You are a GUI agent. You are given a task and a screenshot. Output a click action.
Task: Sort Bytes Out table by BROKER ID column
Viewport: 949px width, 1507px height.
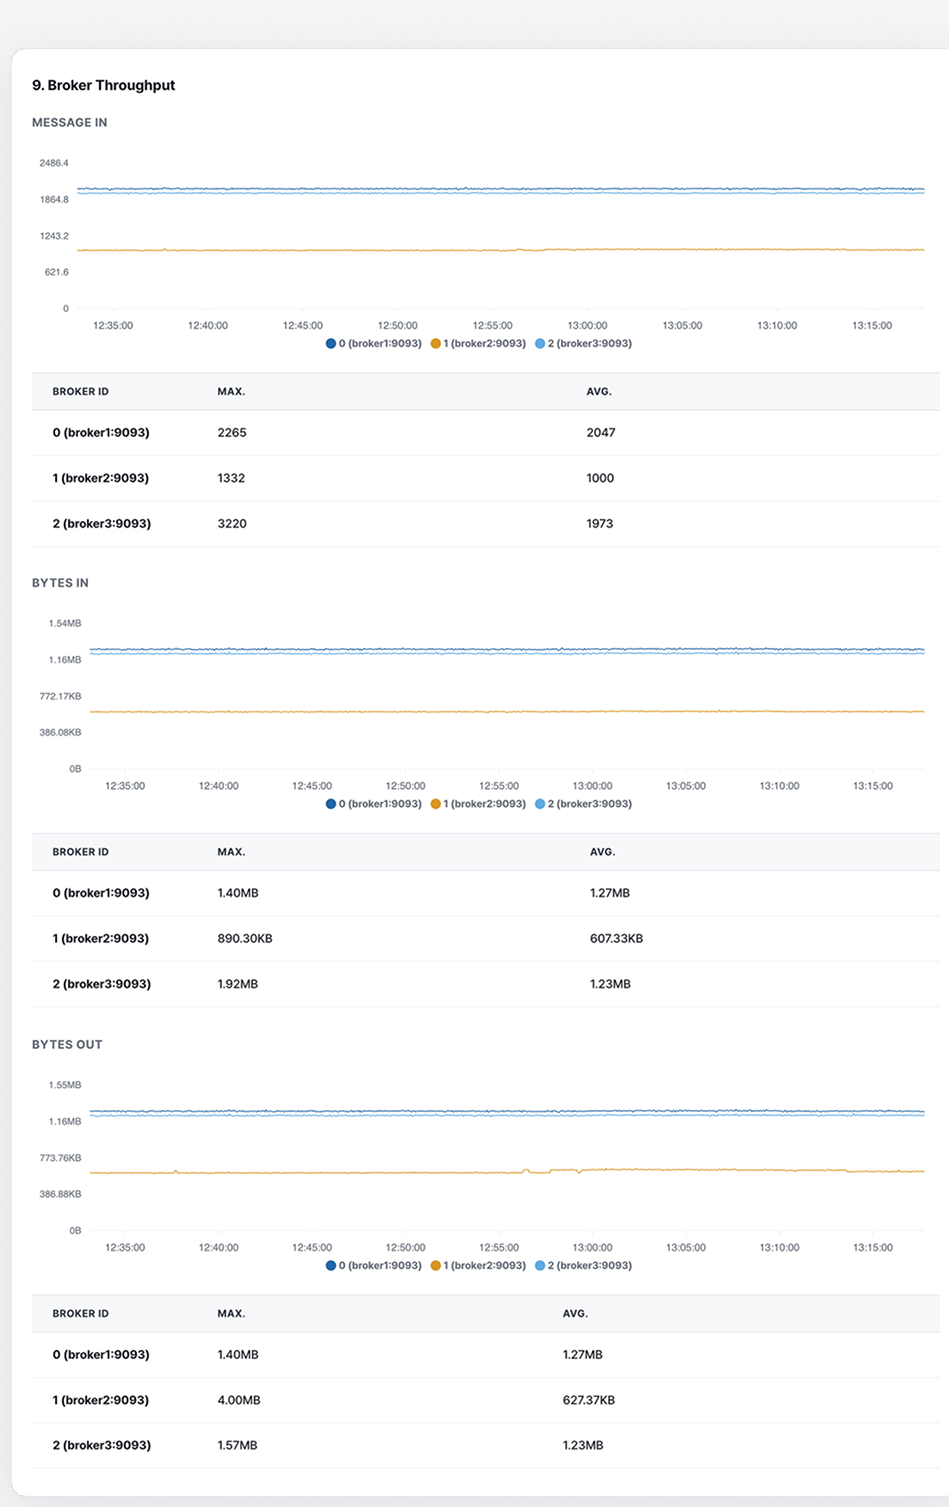pyautogui.click(x=80, y=1313)
